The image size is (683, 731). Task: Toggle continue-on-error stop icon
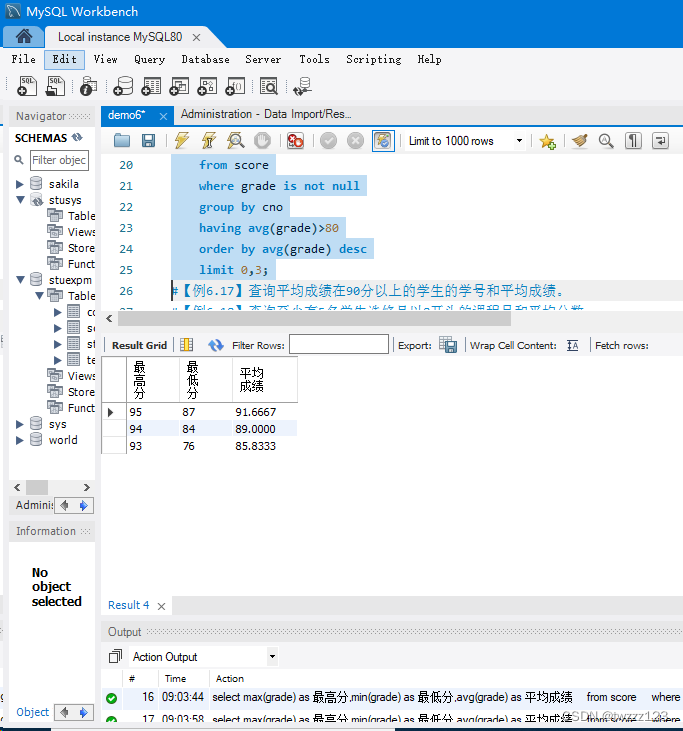point(295,140)
